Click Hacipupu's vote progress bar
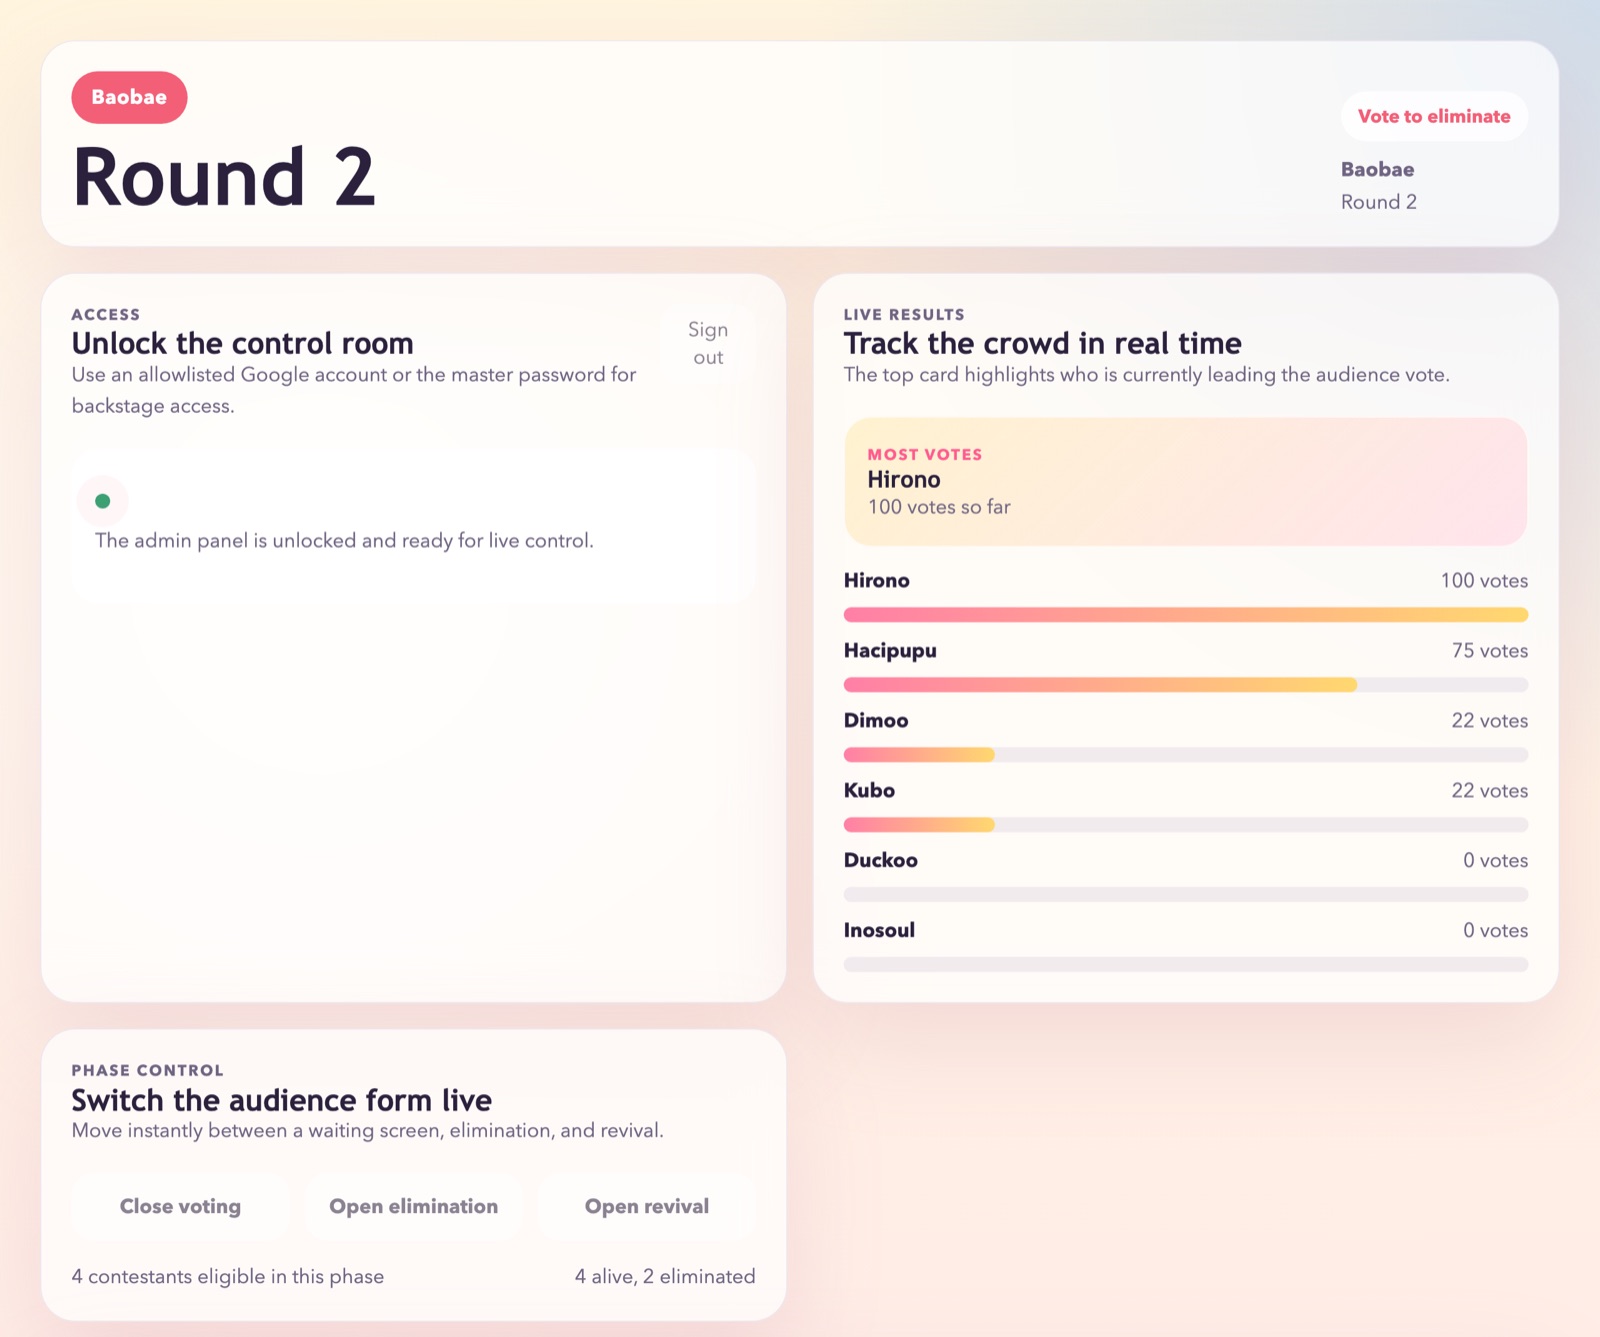The width and height of the screenshot is (1600, 1337). 1186,684
